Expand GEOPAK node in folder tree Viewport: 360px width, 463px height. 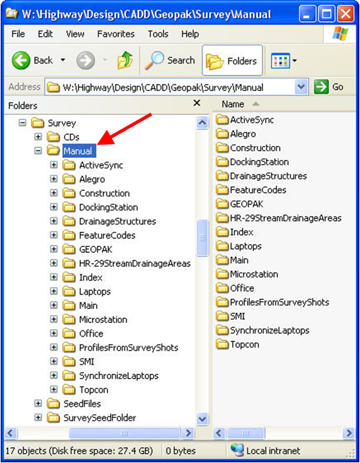pyautogui.click(x=54, y=249)
